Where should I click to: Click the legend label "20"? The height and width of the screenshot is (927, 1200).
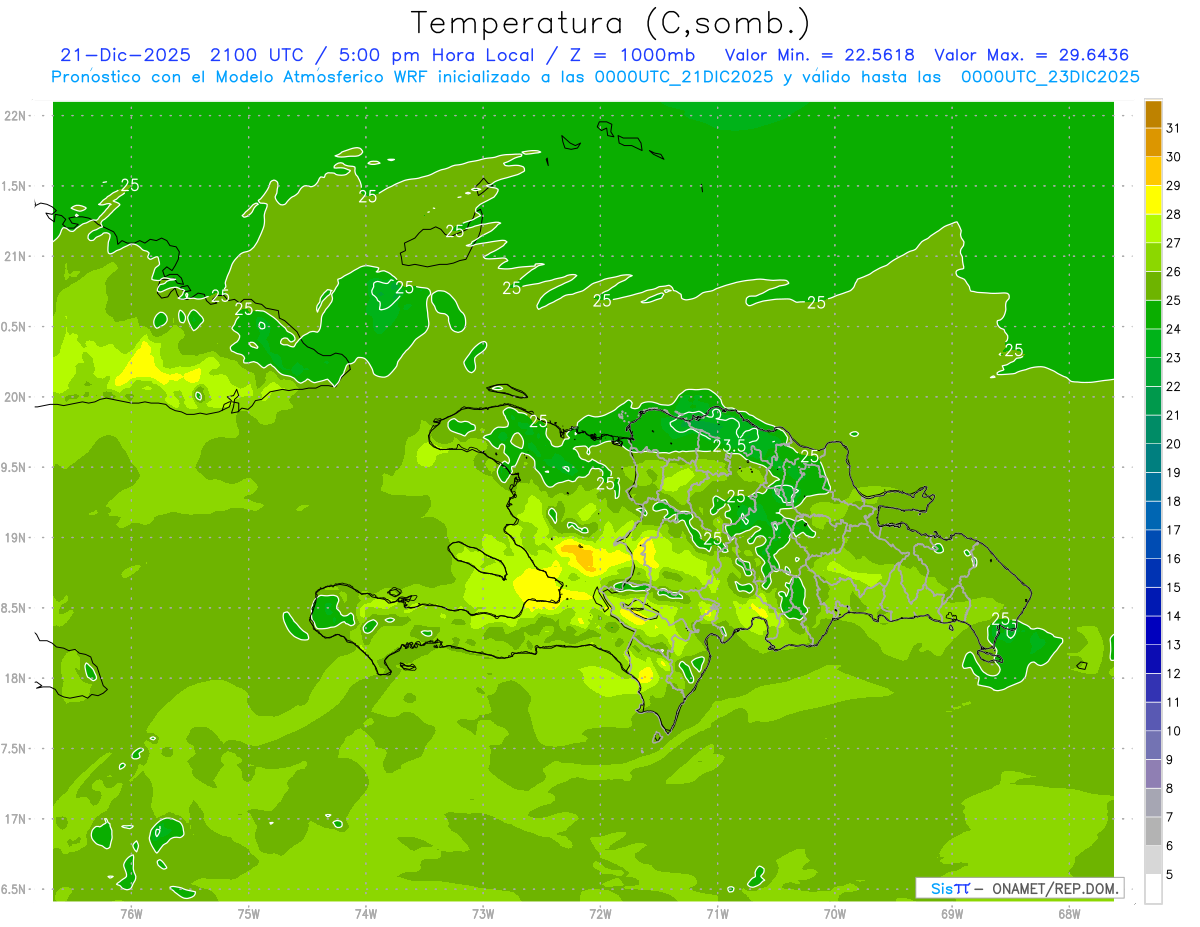click(1174, 444)
